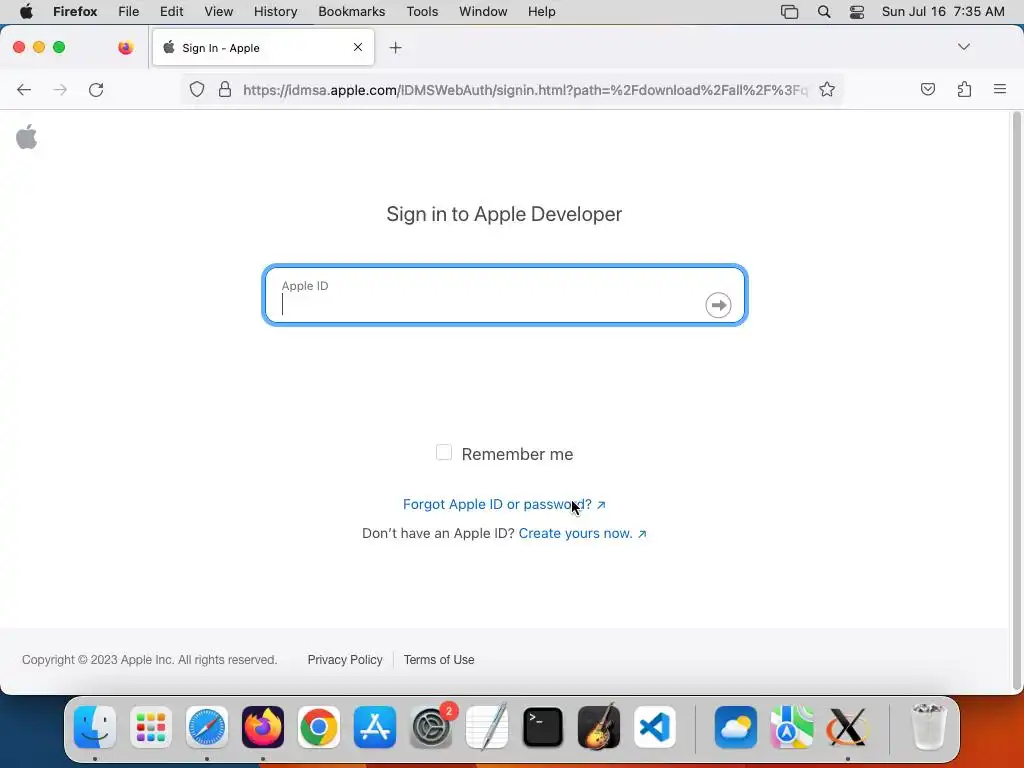Open the View menu
This screenshot has height=768, width=1024.
pyautogui.click(x=219, y=12)
